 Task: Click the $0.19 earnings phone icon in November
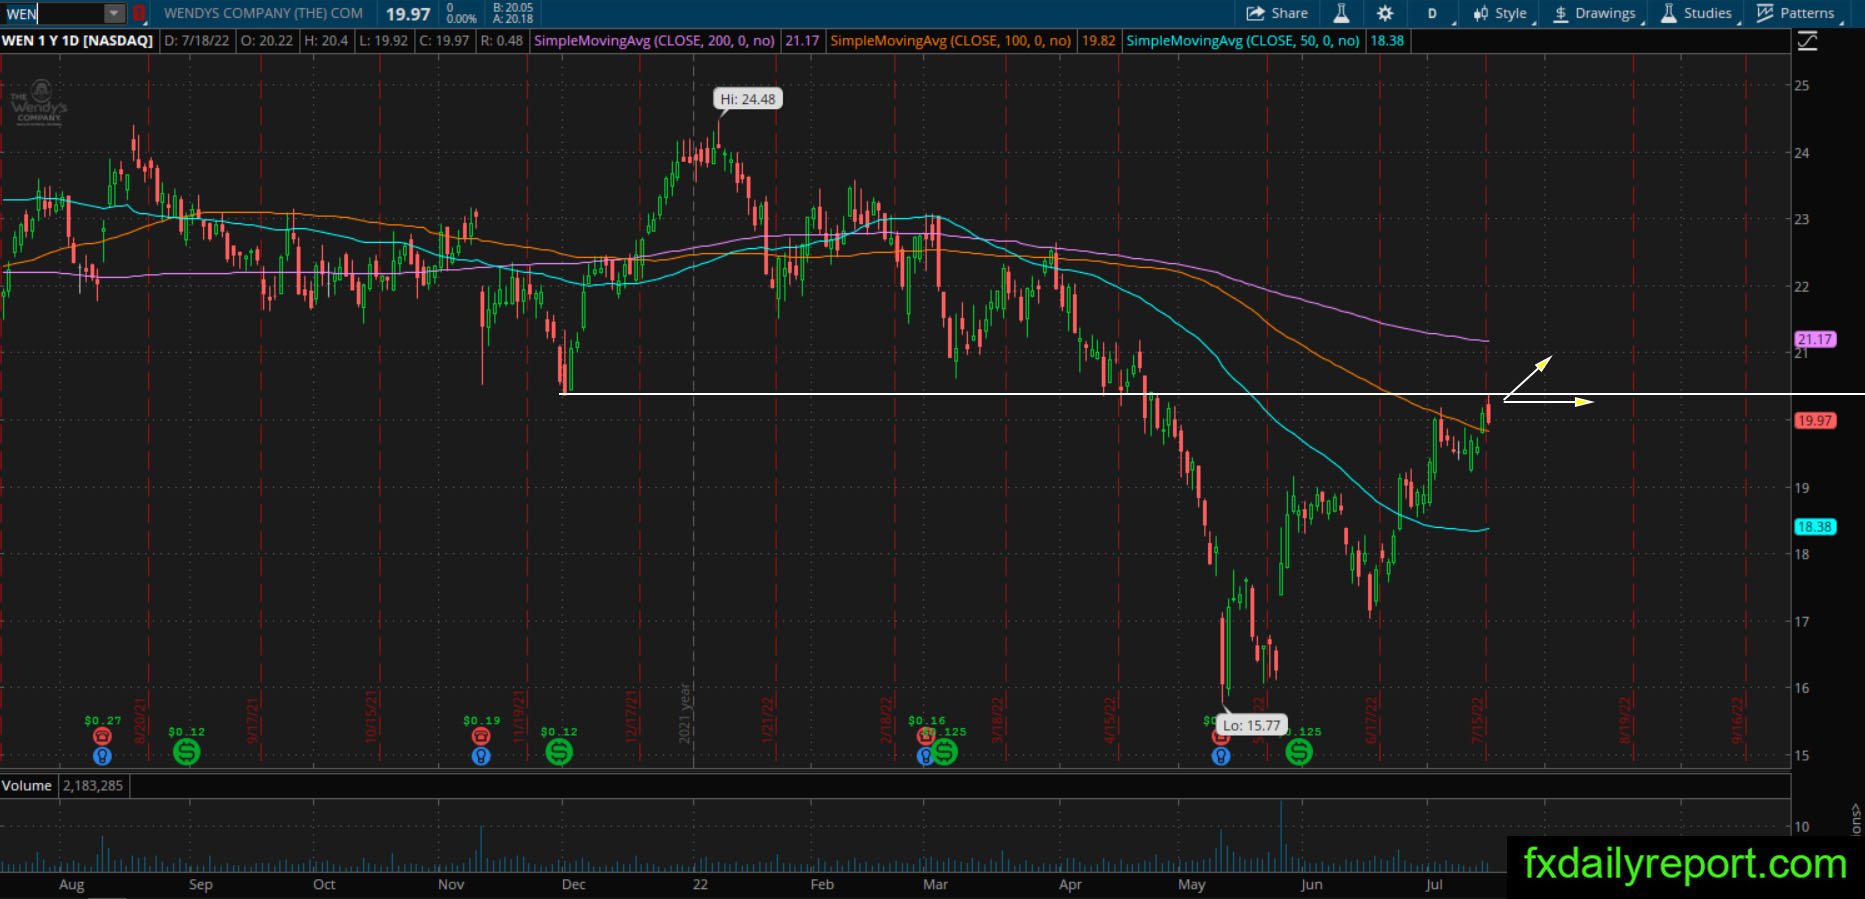tap(481, 737)
